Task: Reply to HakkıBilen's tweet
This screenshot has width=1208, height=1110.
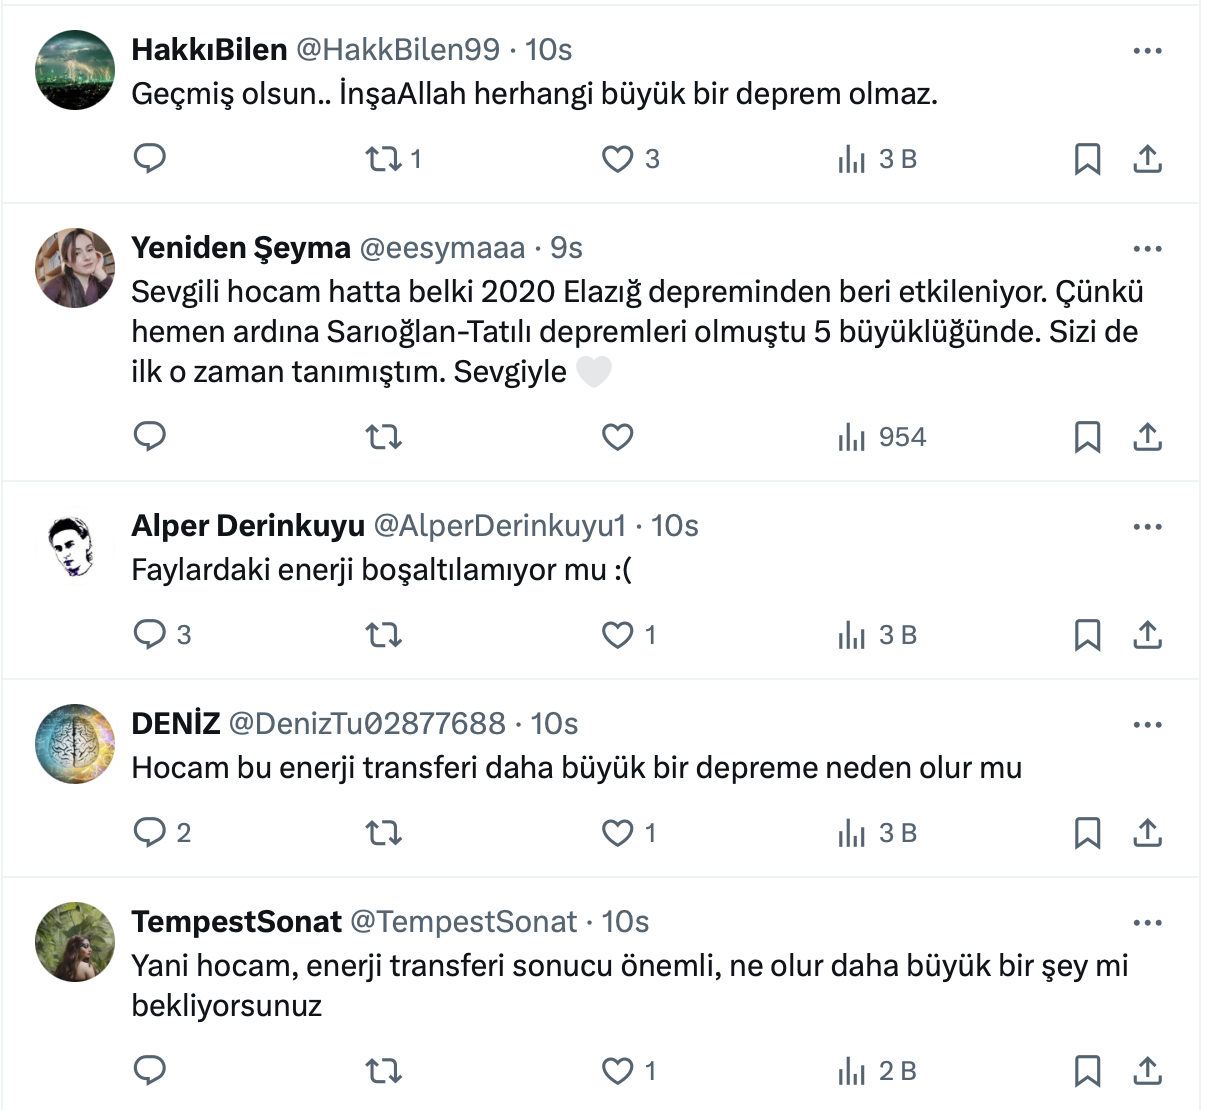Action: click(x=150, y=159)
